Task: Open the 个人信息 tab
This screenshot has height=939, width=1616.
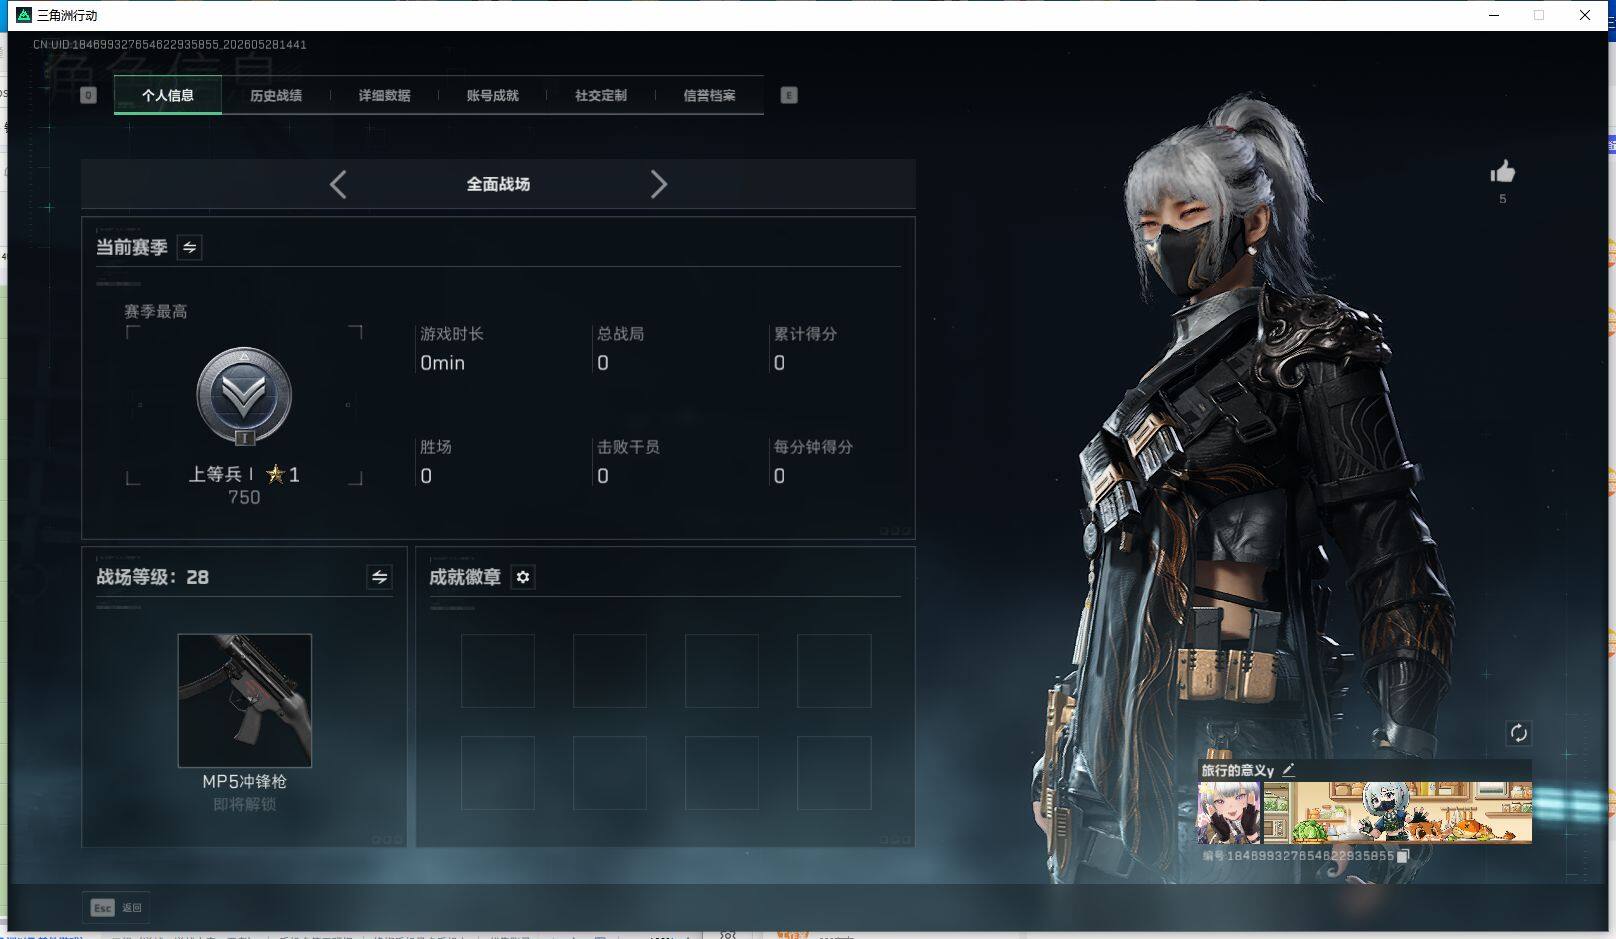Action: [168, 95]
